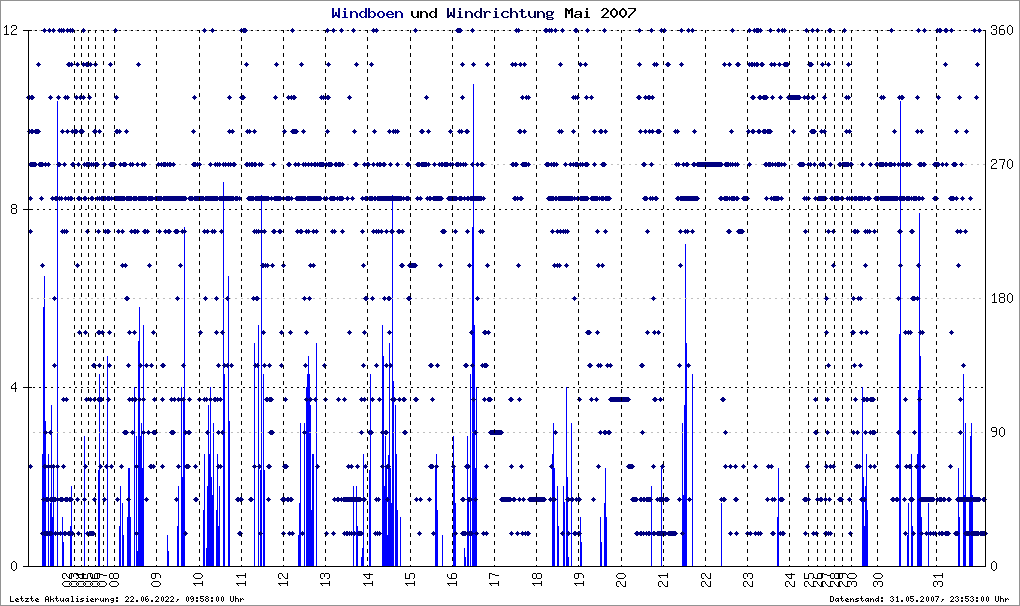The height and width of the screenshot is (606, 1020).
Task: Click the right axis value 90
Action: [998, 432]
